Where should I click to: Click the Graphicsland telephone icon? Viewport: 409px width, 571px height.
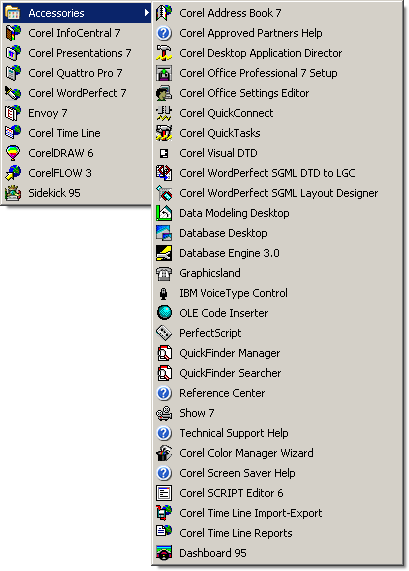[x=164, y=273]
